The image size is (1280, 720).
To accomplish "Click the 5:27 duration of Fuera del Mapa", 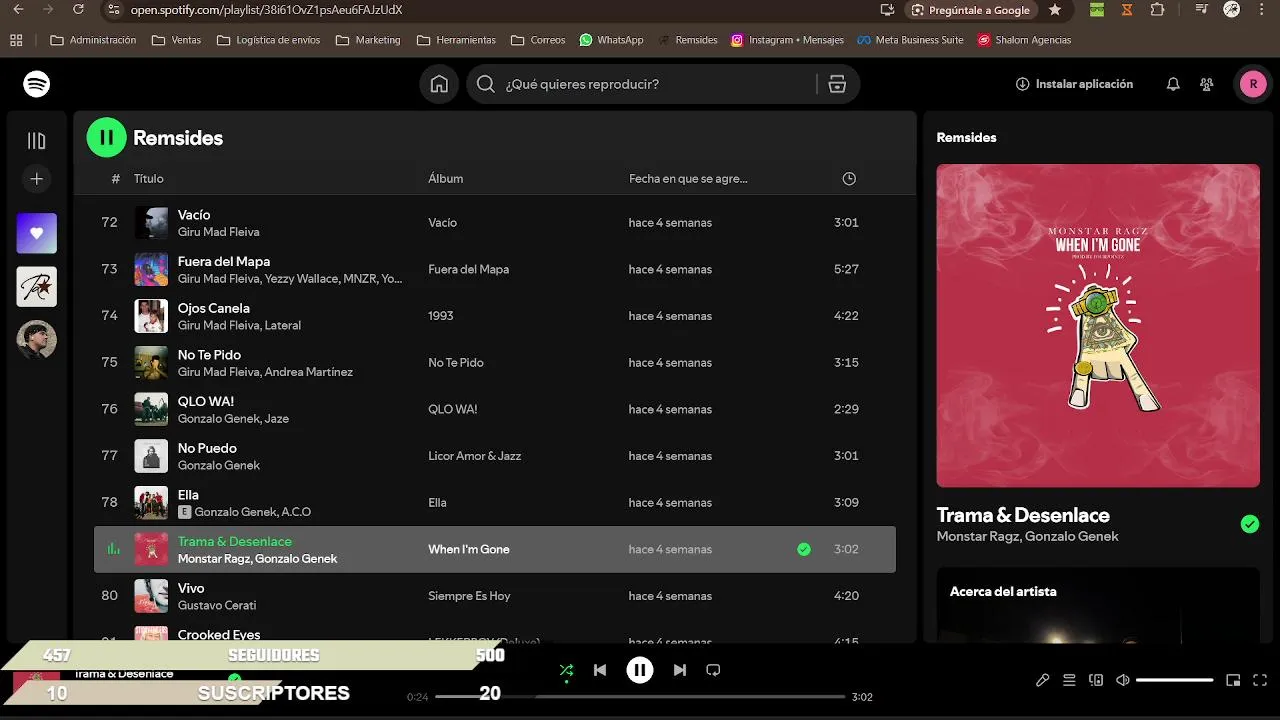I will pyautogui.click(x=846, y=269).
